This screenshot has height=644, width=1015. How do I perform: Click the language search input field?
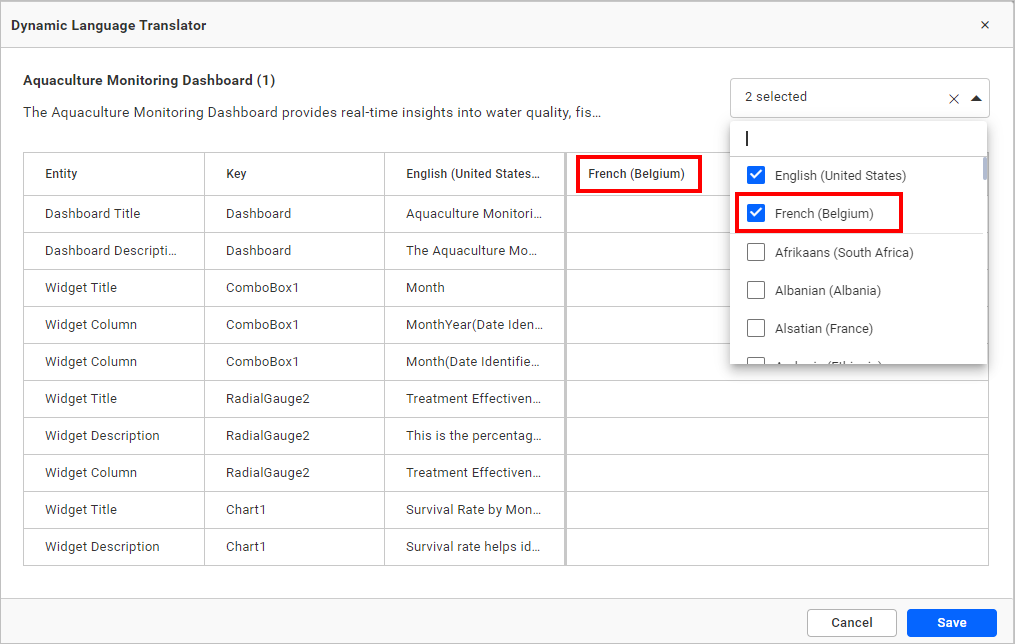[858, 139]
